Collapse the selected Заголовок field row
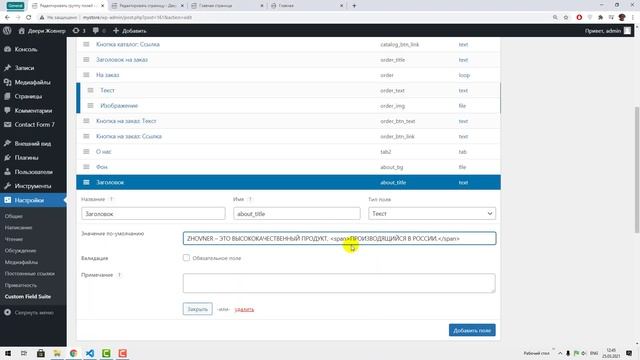This screenshot has height=360, width=640. tap(110, 182)
